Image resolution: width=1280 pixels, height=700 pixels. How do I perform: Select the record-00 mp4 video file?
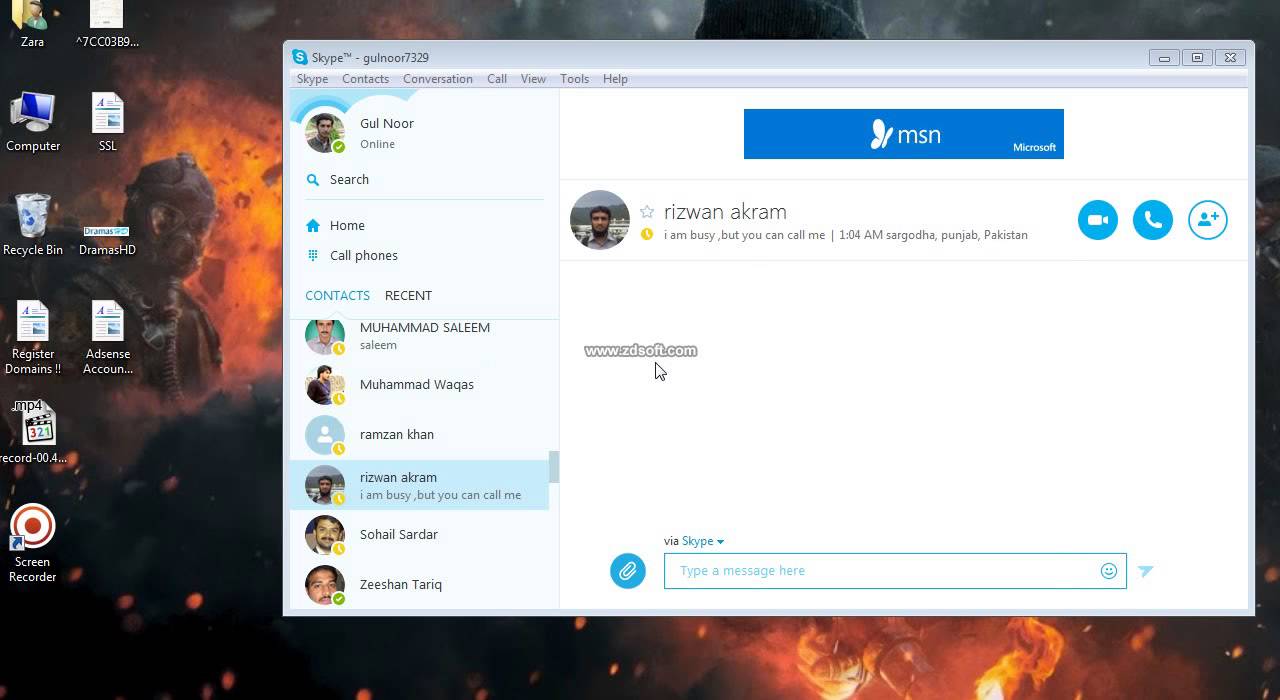33,432
